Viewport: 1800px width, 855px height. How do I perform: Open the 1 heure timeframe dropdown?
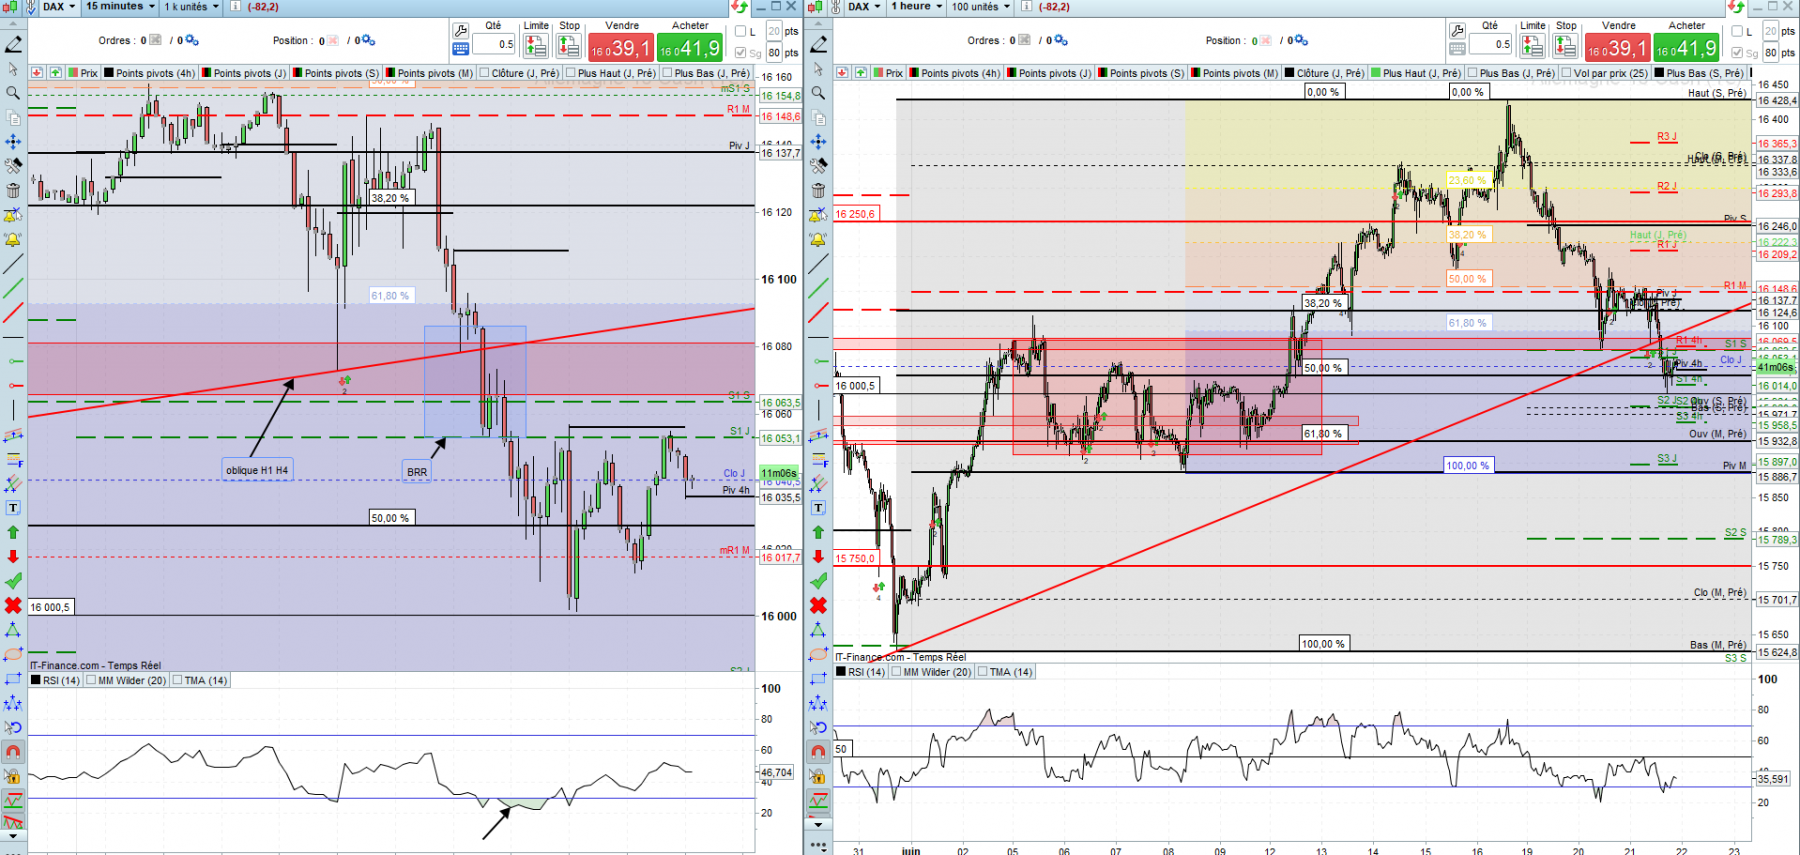[917, 7]
